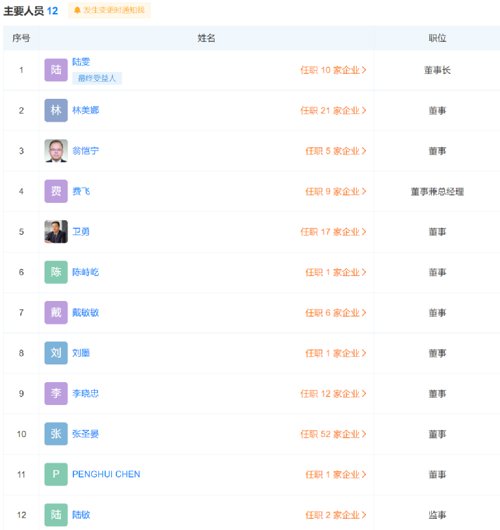500x530 pixels.
Task: Expand 任职 12 家企业 entry
Action: tap(333, 394)
